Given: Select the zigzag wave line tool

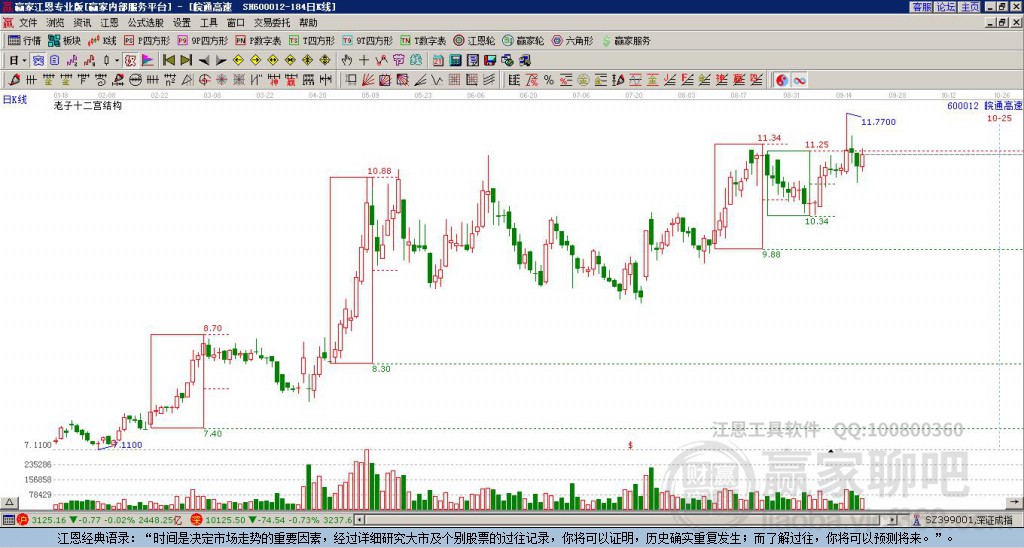Looking at the screenshot, I should 437,80.
